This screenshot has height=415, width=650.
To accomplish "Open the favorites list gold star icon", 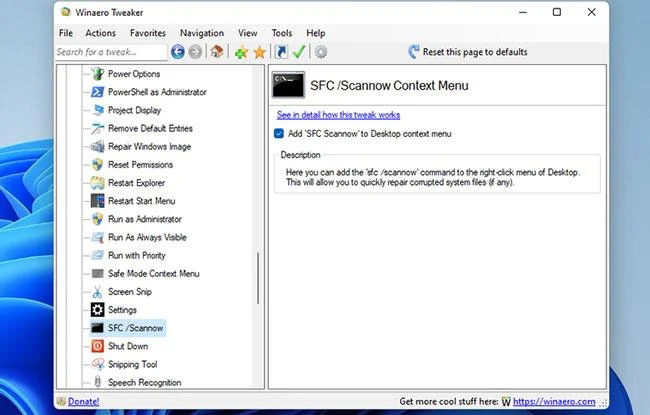I will (x=260, y=52).
